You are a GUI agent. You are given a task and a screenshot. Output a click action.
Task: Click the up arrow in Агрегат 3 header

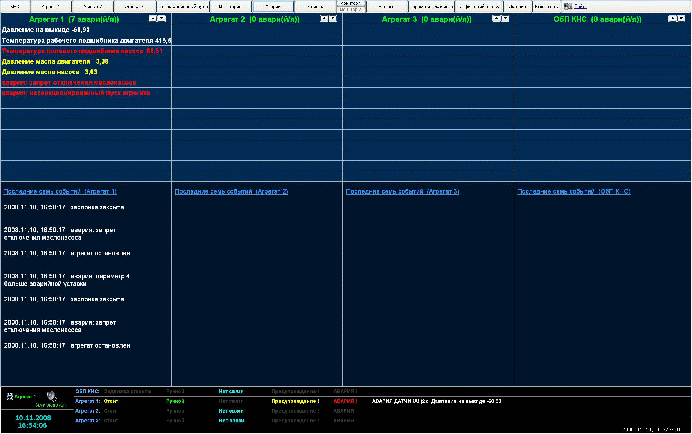pyautogui.click(x=496, y=19)
